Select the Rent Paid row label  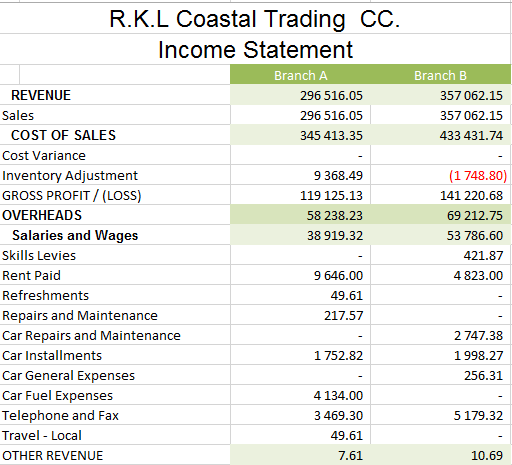pos(31,276)
